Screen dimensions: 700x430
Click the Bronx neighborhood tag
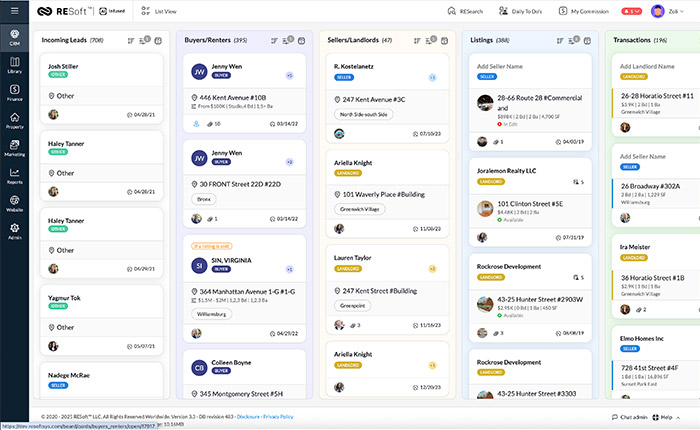(x=204, y=199)
